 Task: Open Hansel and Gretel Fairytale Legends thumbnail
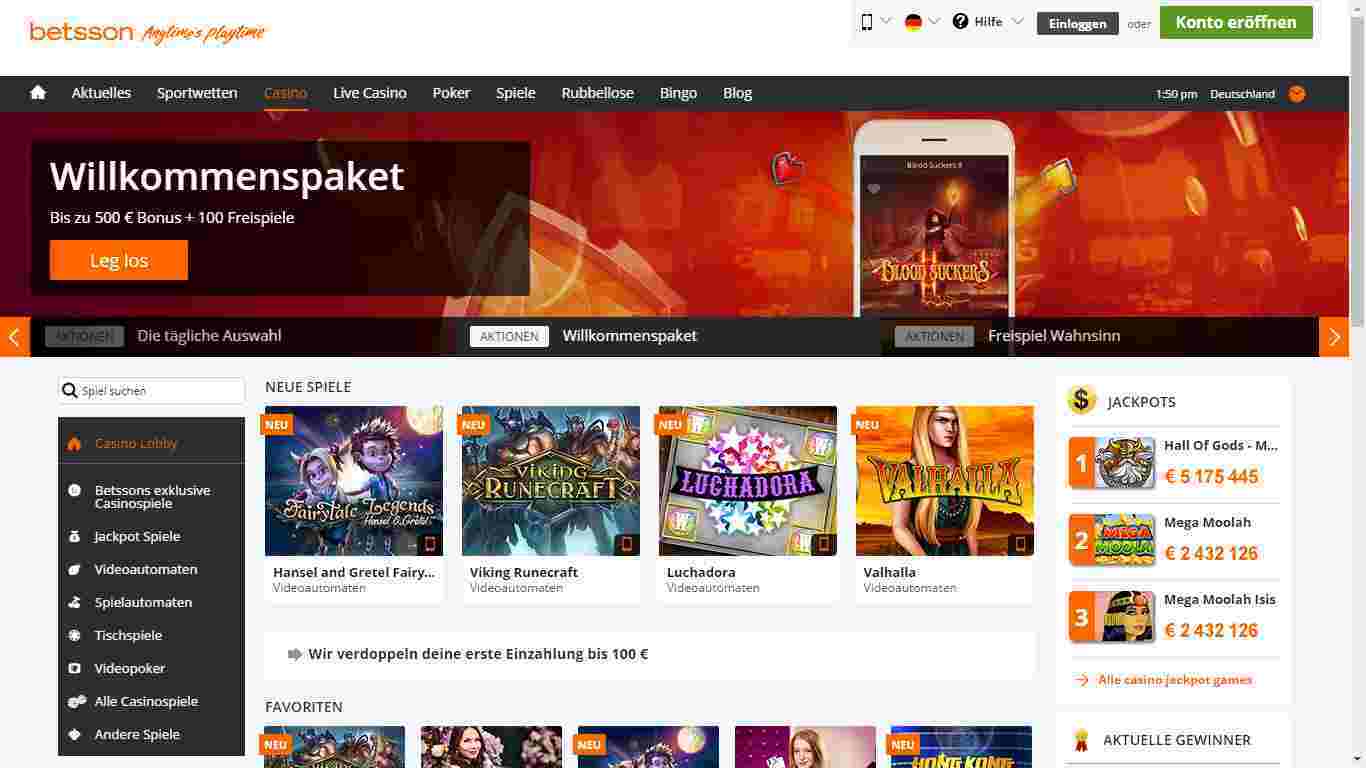pyautogui.click(x=354, y=481)
